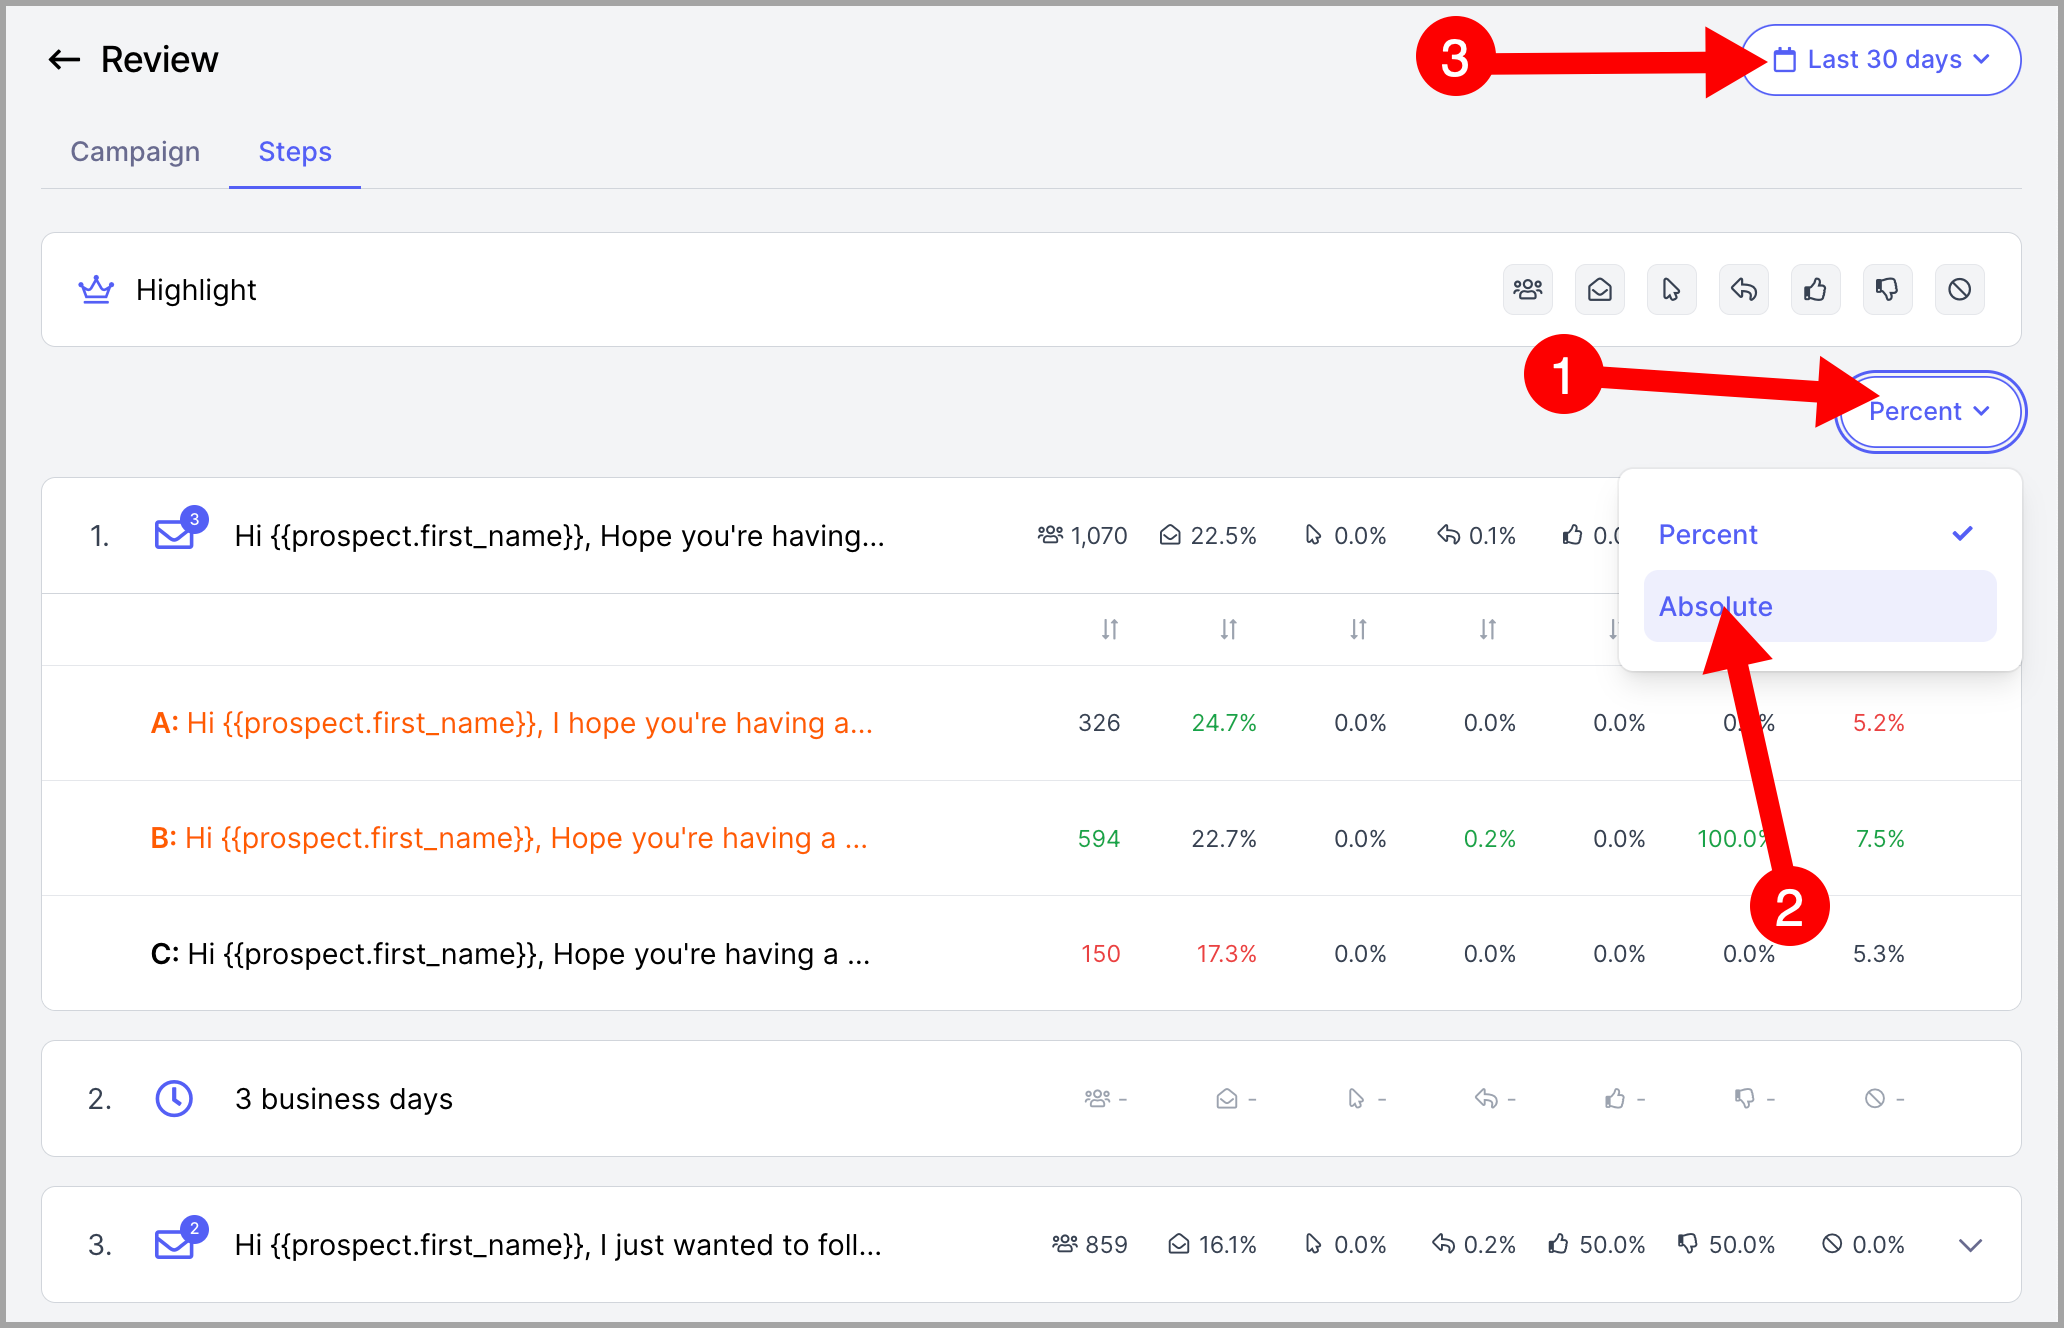Choose Percent in the dropdown menu
2064x1328 pixels.
[x=1820, y=535]
